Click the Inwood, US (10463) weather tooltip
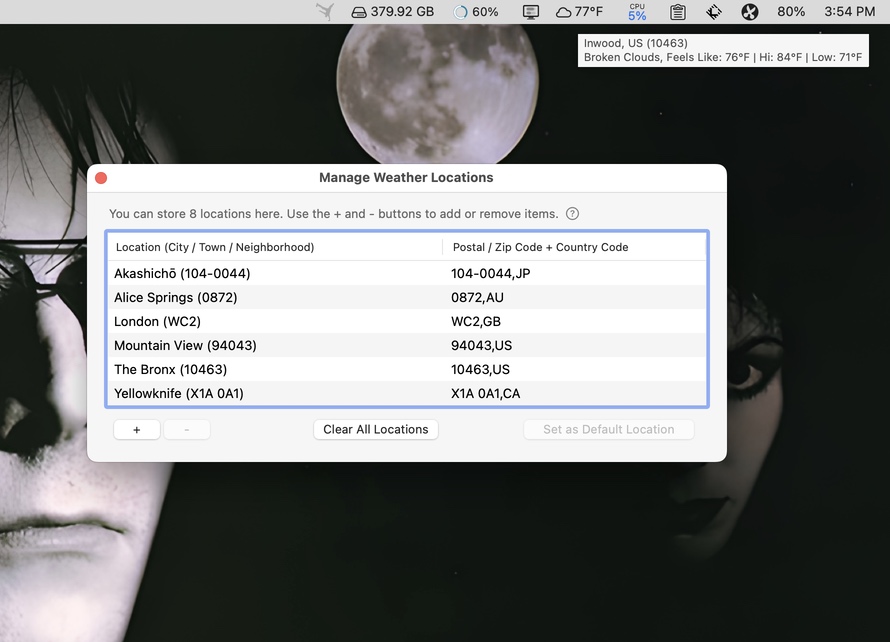 723,51
